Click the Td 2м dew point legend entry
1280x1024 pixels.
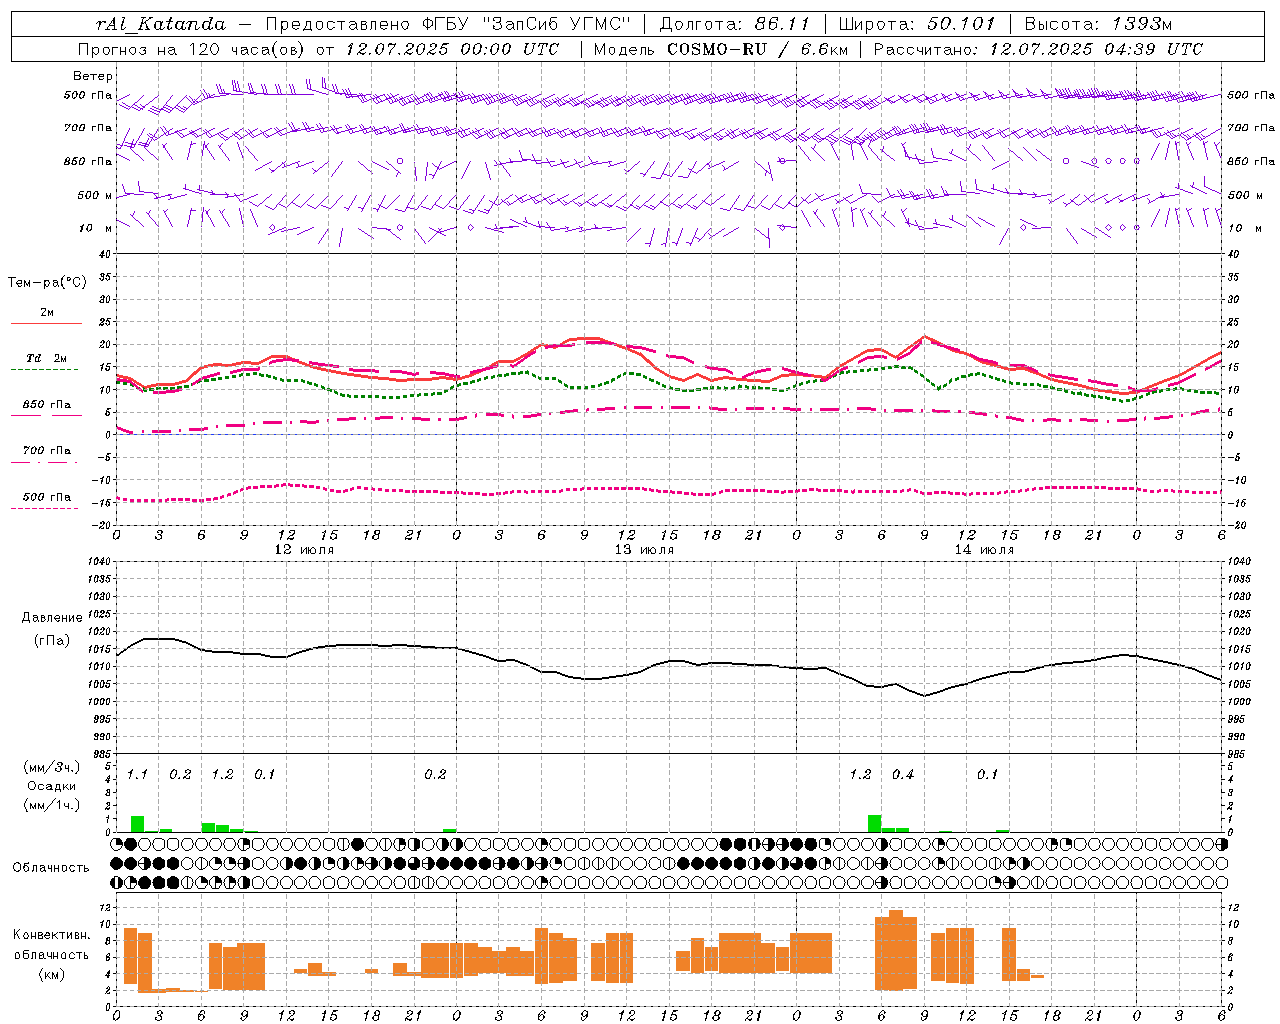pos(46,358)
